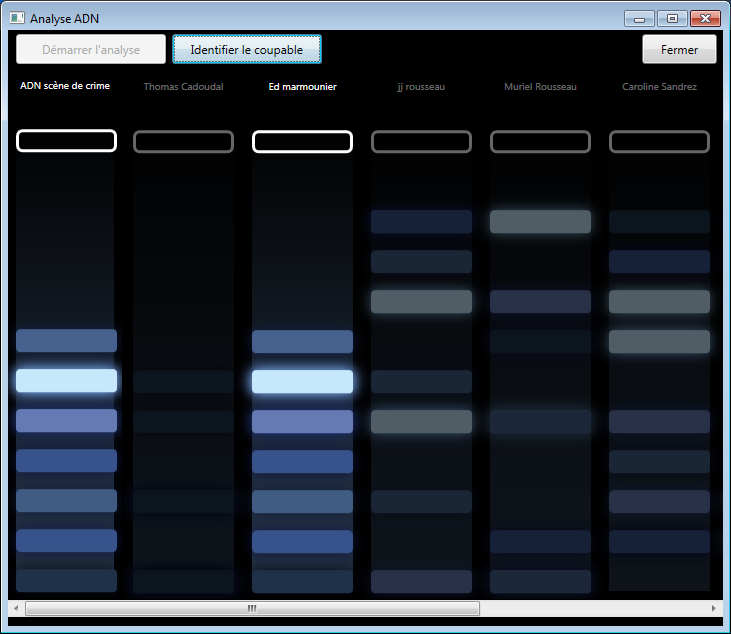This screenshot has height=634, width=731.
Task: Click the well atop Ed marmounier's lane
Action: (302, 142)
